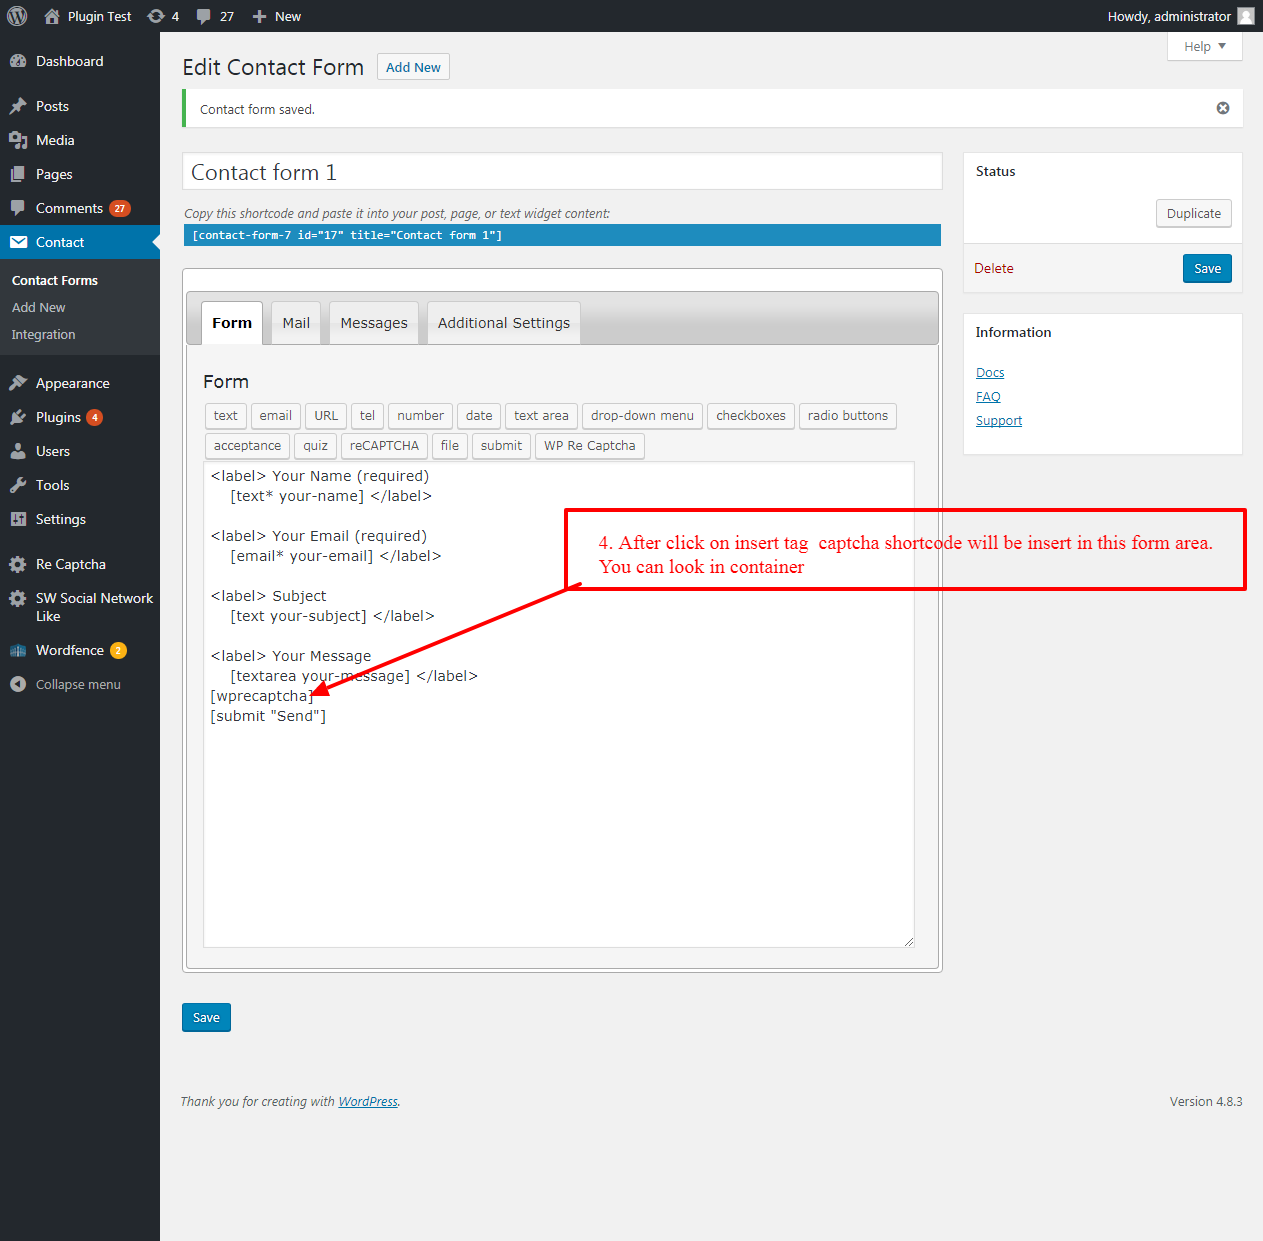Screen dimensions: 1263x1241
Task: Open the administrator avatar icon
Action: 1246,16
